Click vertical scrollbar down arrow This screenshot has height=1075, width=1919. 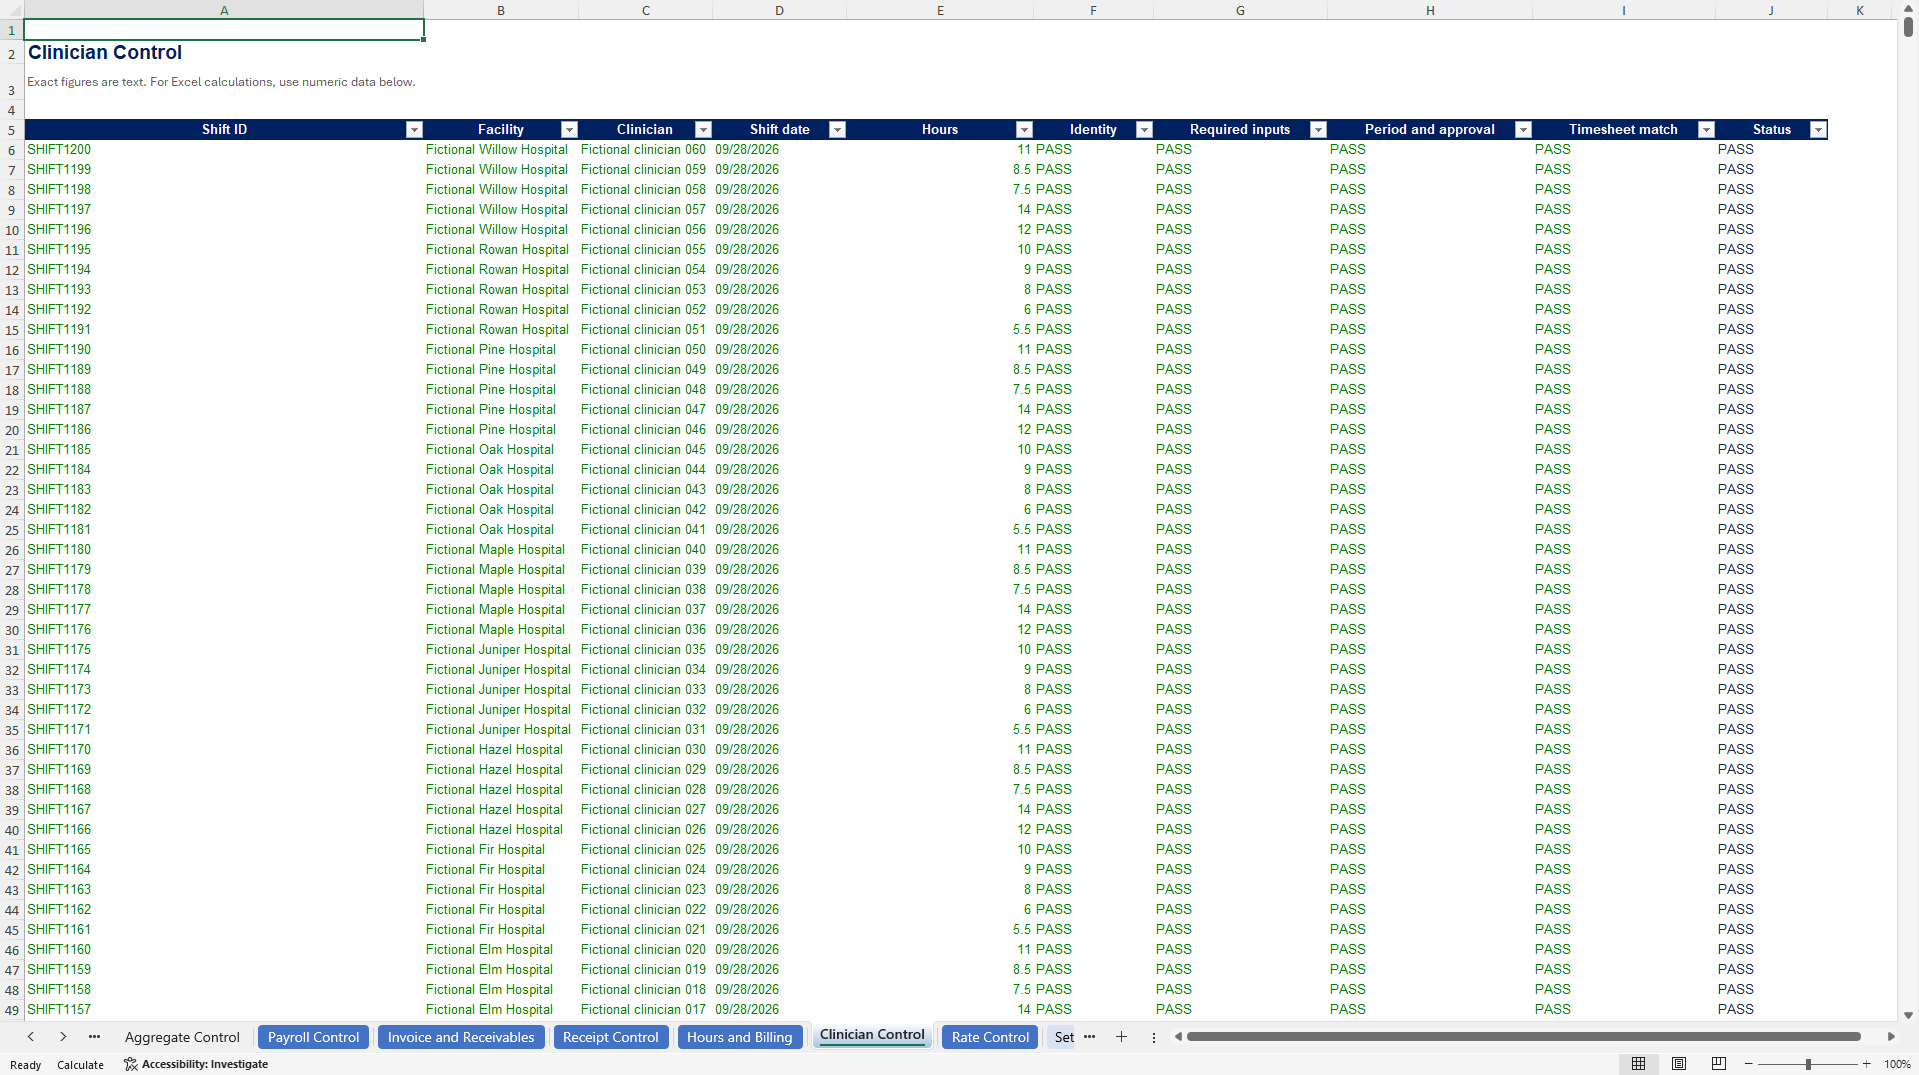click(x=1908, y=1015)
